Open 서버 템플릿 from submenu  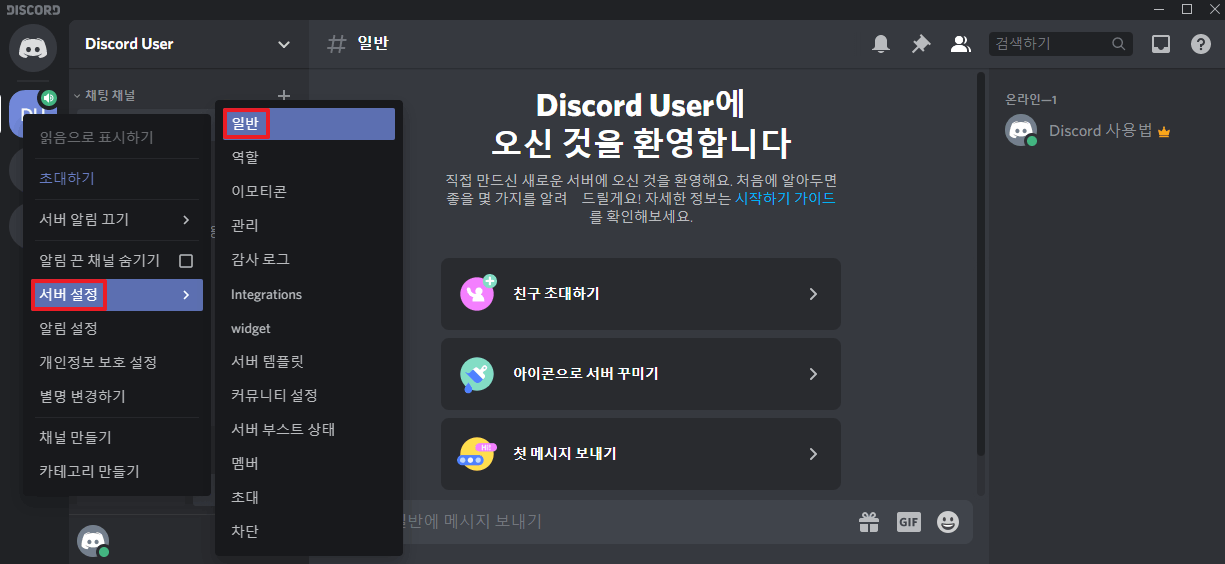(x=309, y=361)
